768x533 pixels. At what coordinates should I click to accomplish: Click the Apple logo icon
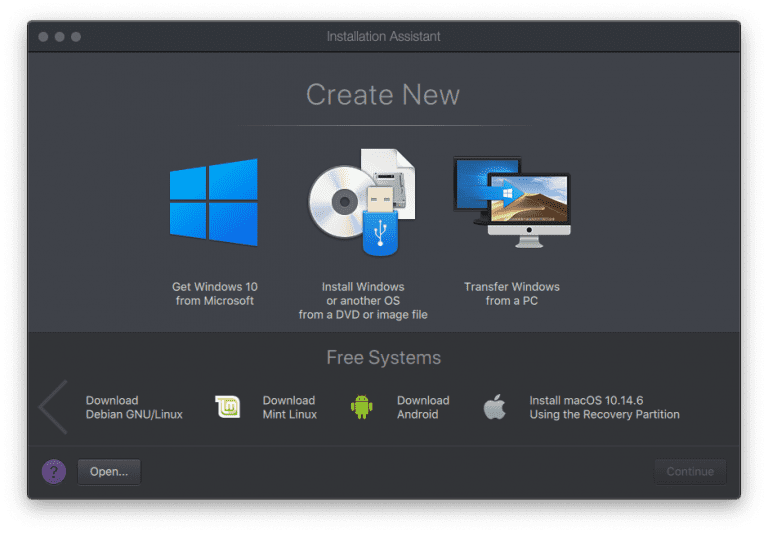tap(495, 407)
